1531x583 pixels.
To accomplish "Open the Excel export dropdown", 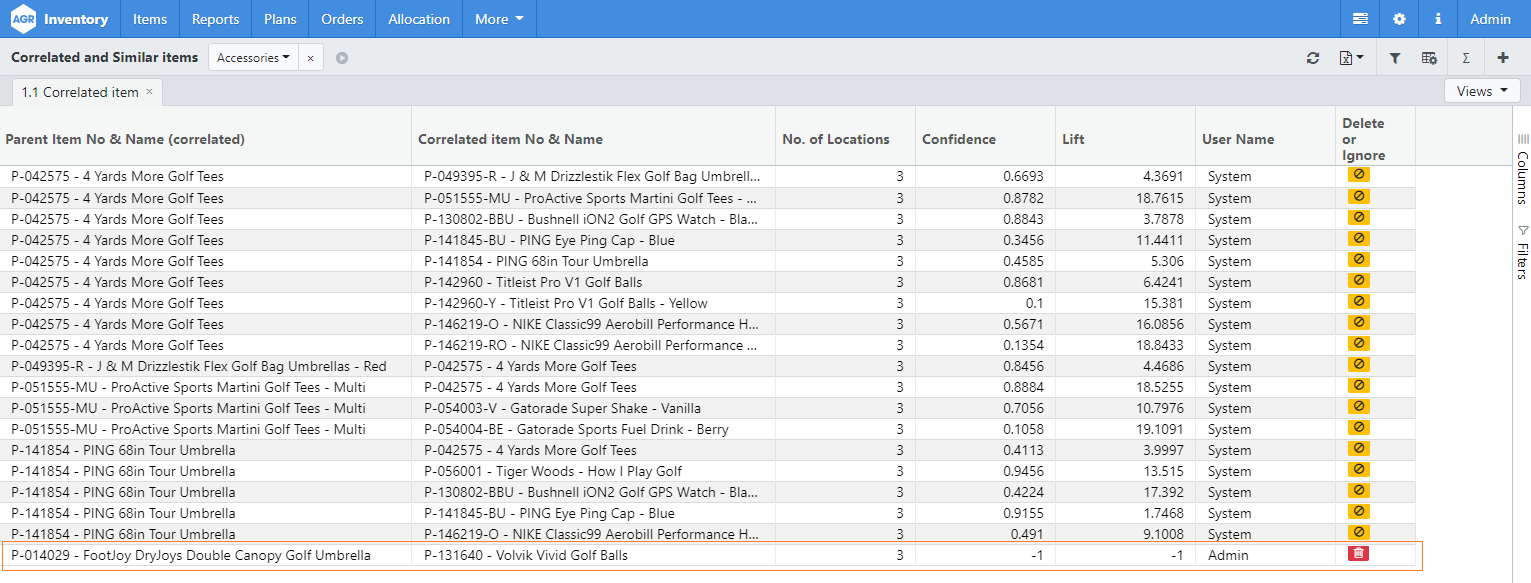I will (x=1351, y=58).
